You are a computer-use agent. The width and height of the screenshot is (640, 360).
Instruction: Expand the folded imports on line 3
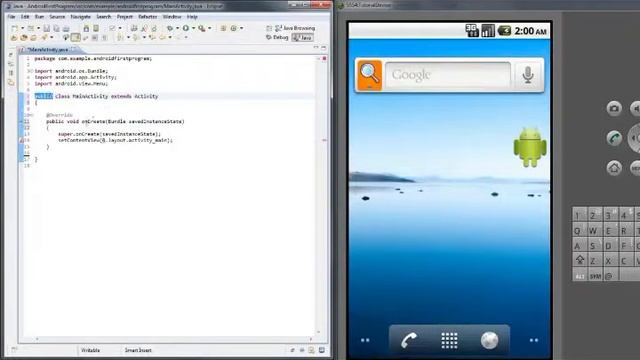pos(31,71)
